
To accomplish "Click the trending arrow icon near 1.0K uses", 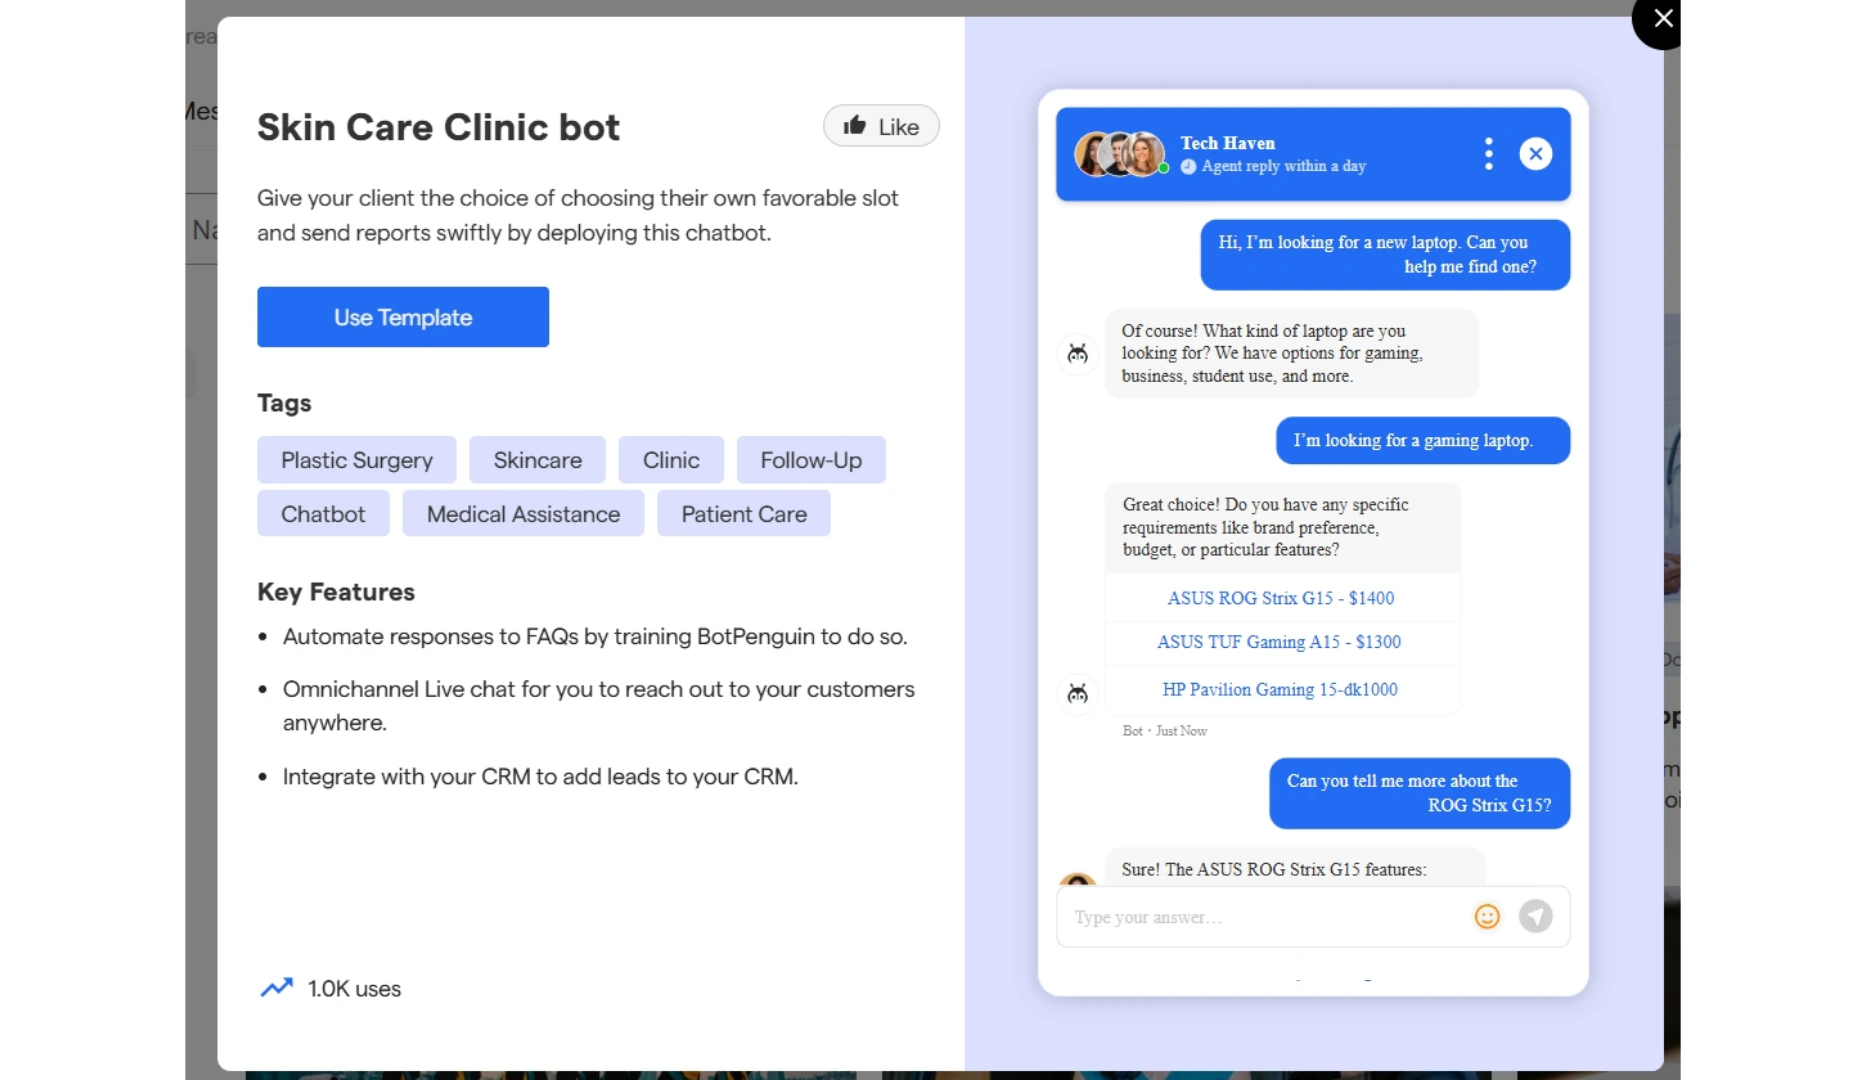I will click(x=277, y=988).
